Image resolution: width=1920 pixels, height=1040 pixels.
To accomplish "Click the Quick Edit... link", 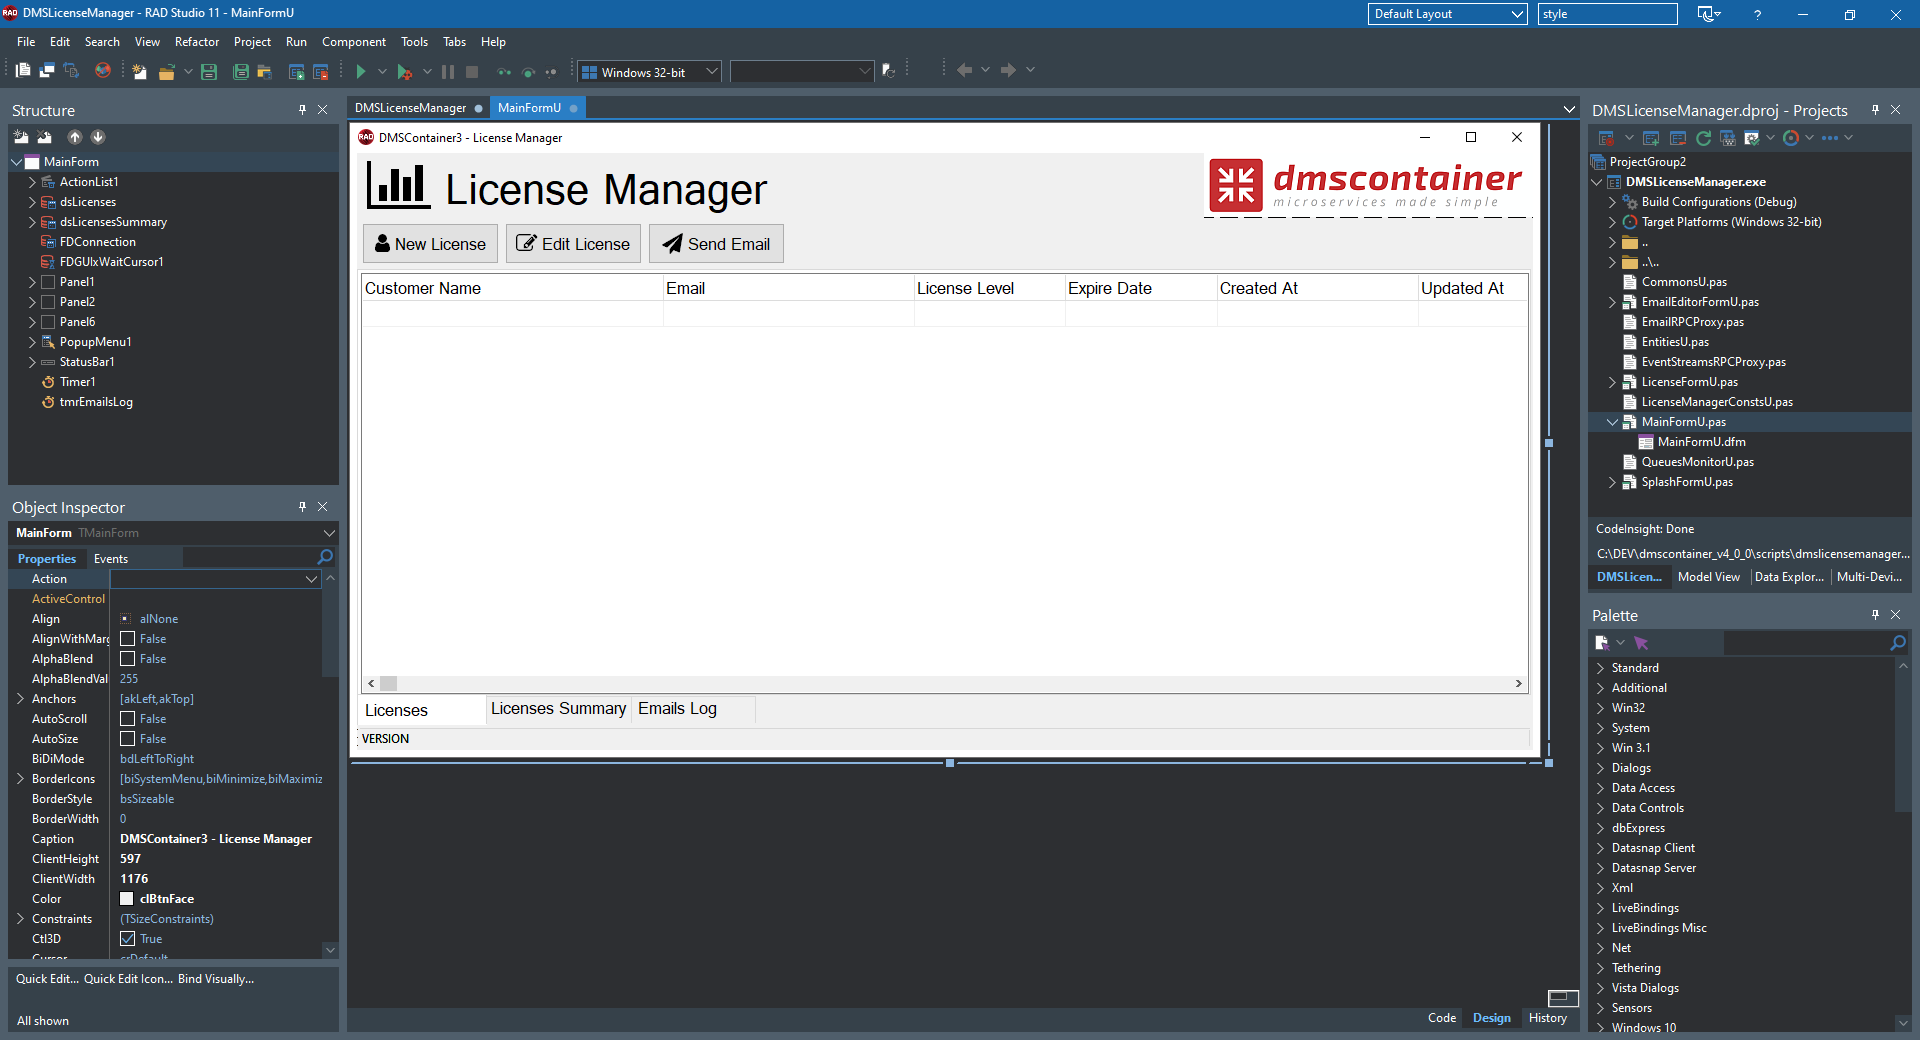I will click(x=47, y=979).
